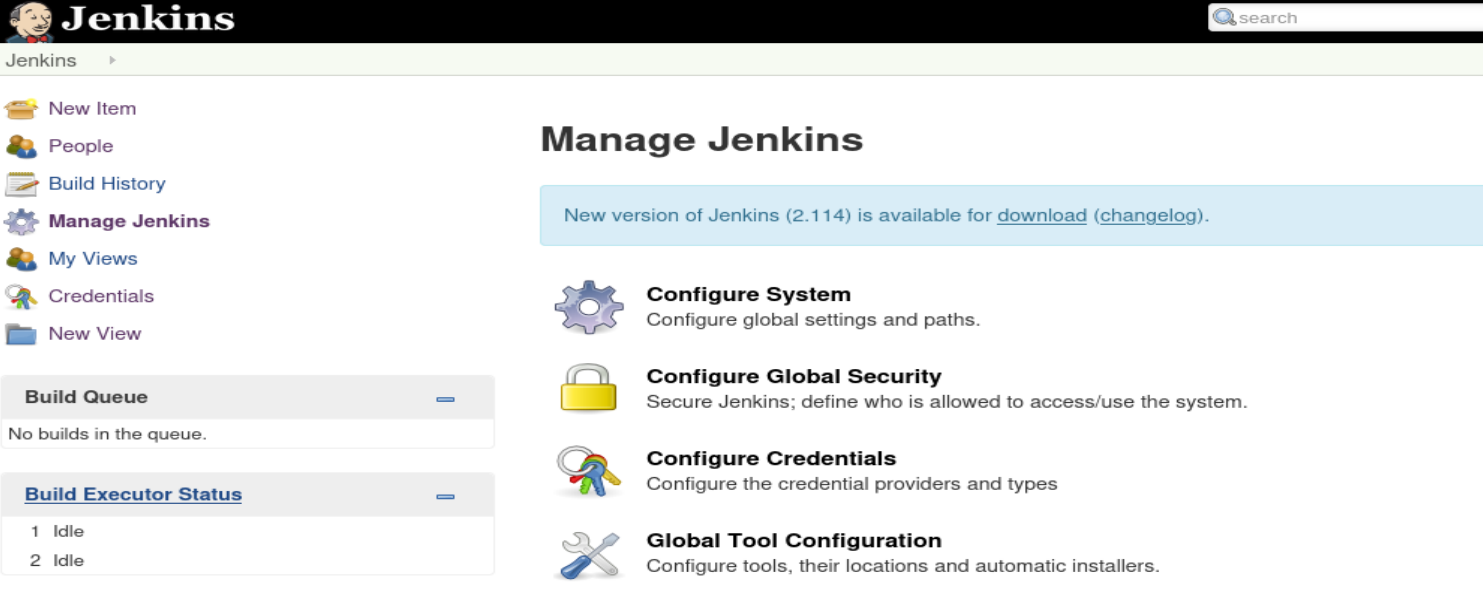
Task: Open the New Item link
Action: [x=92, y=108]
